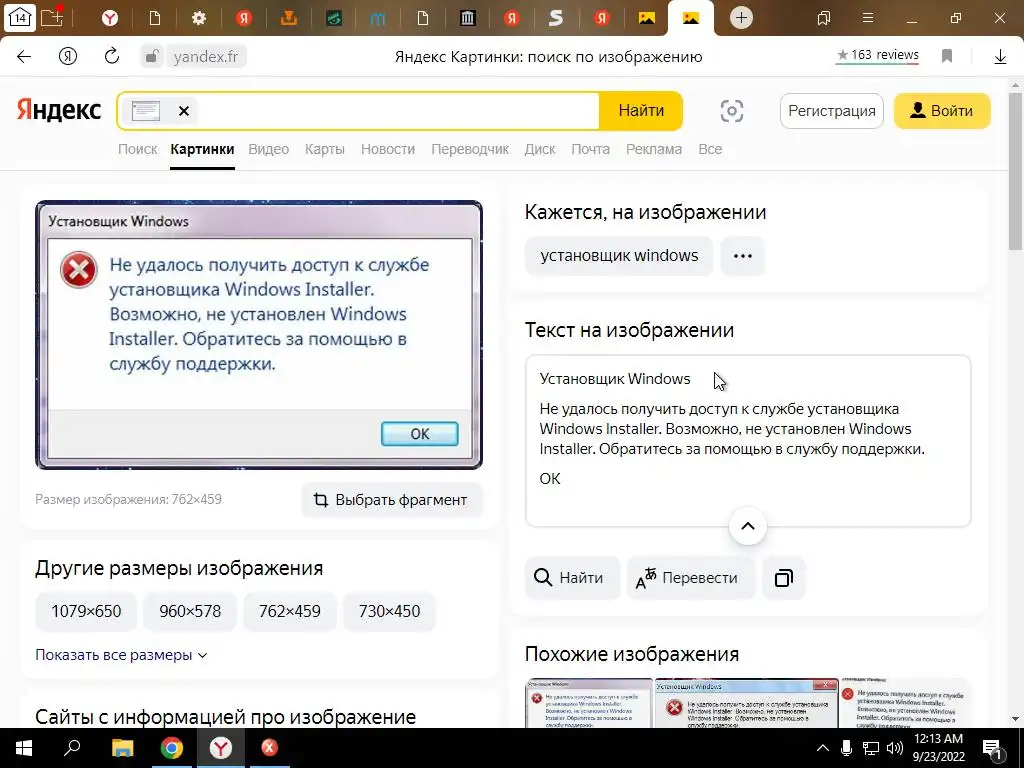
Task: Click inside the search text field
Action: click(x=398, y=111)
